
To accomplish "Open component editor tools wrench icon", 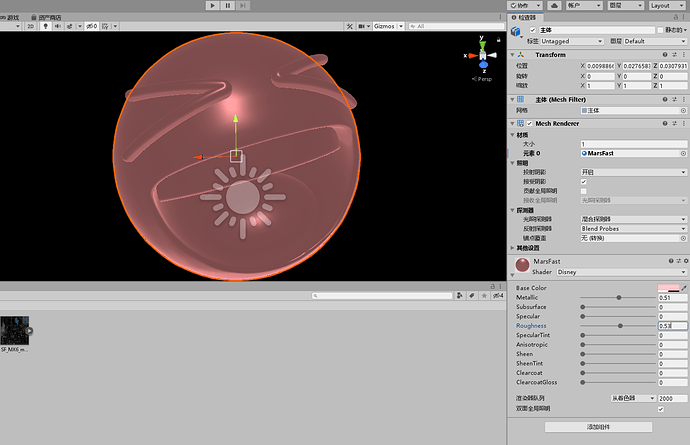I will coord(349,26).
